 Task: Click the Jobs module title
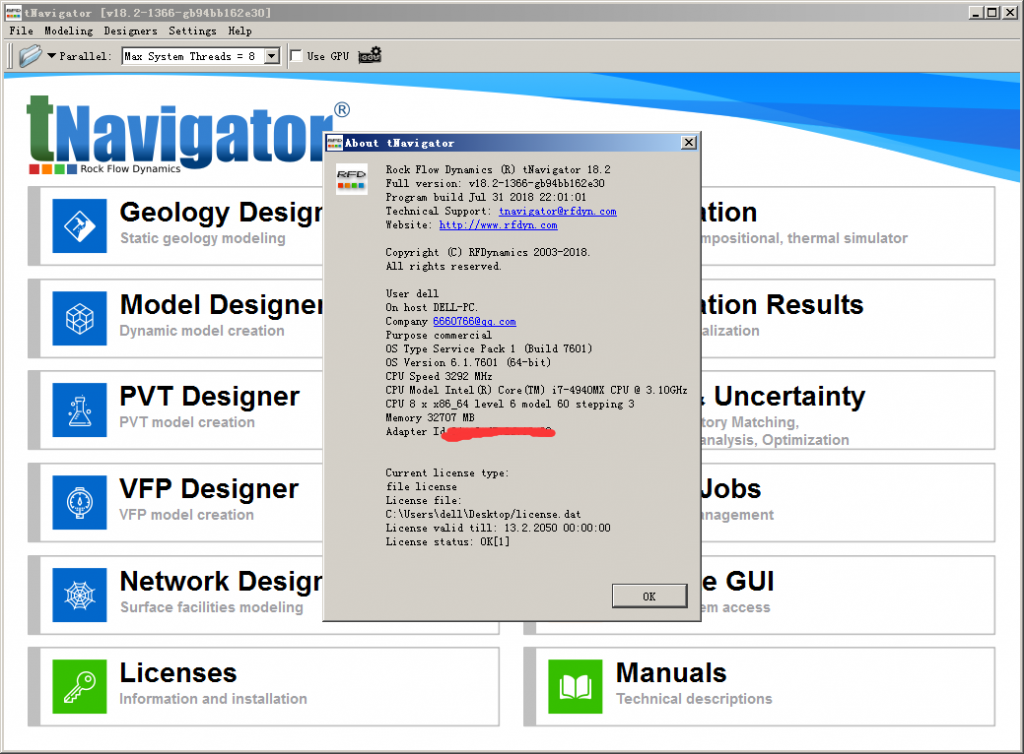coord(731,489)
